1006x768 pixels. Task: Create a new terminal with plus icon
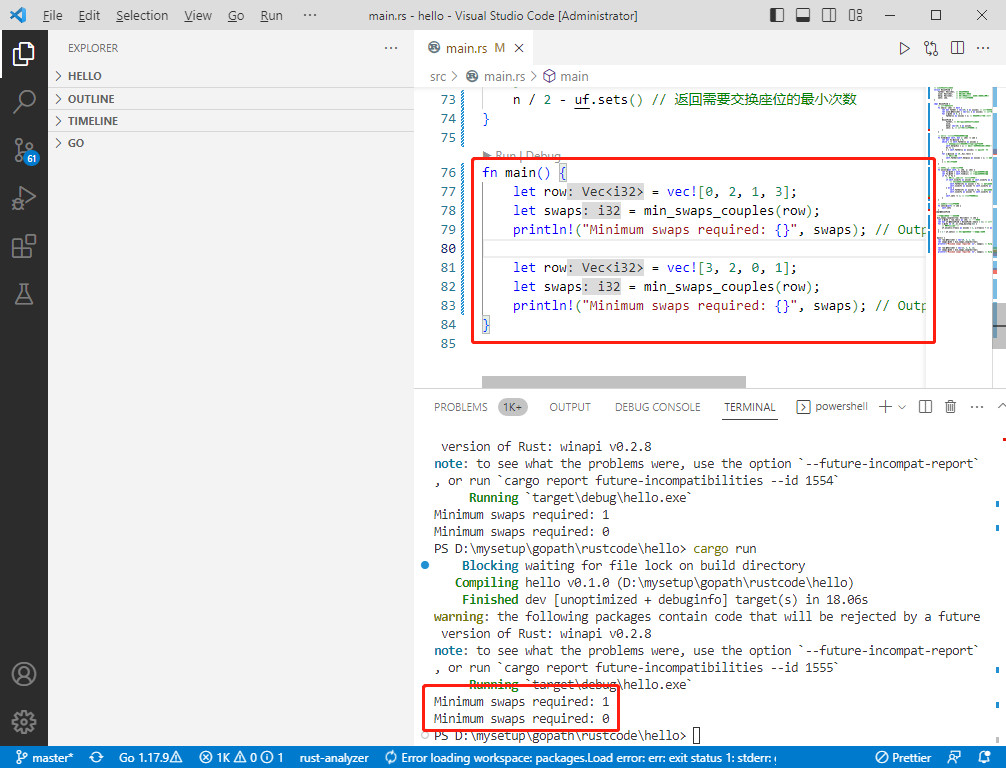pos(885,407)
